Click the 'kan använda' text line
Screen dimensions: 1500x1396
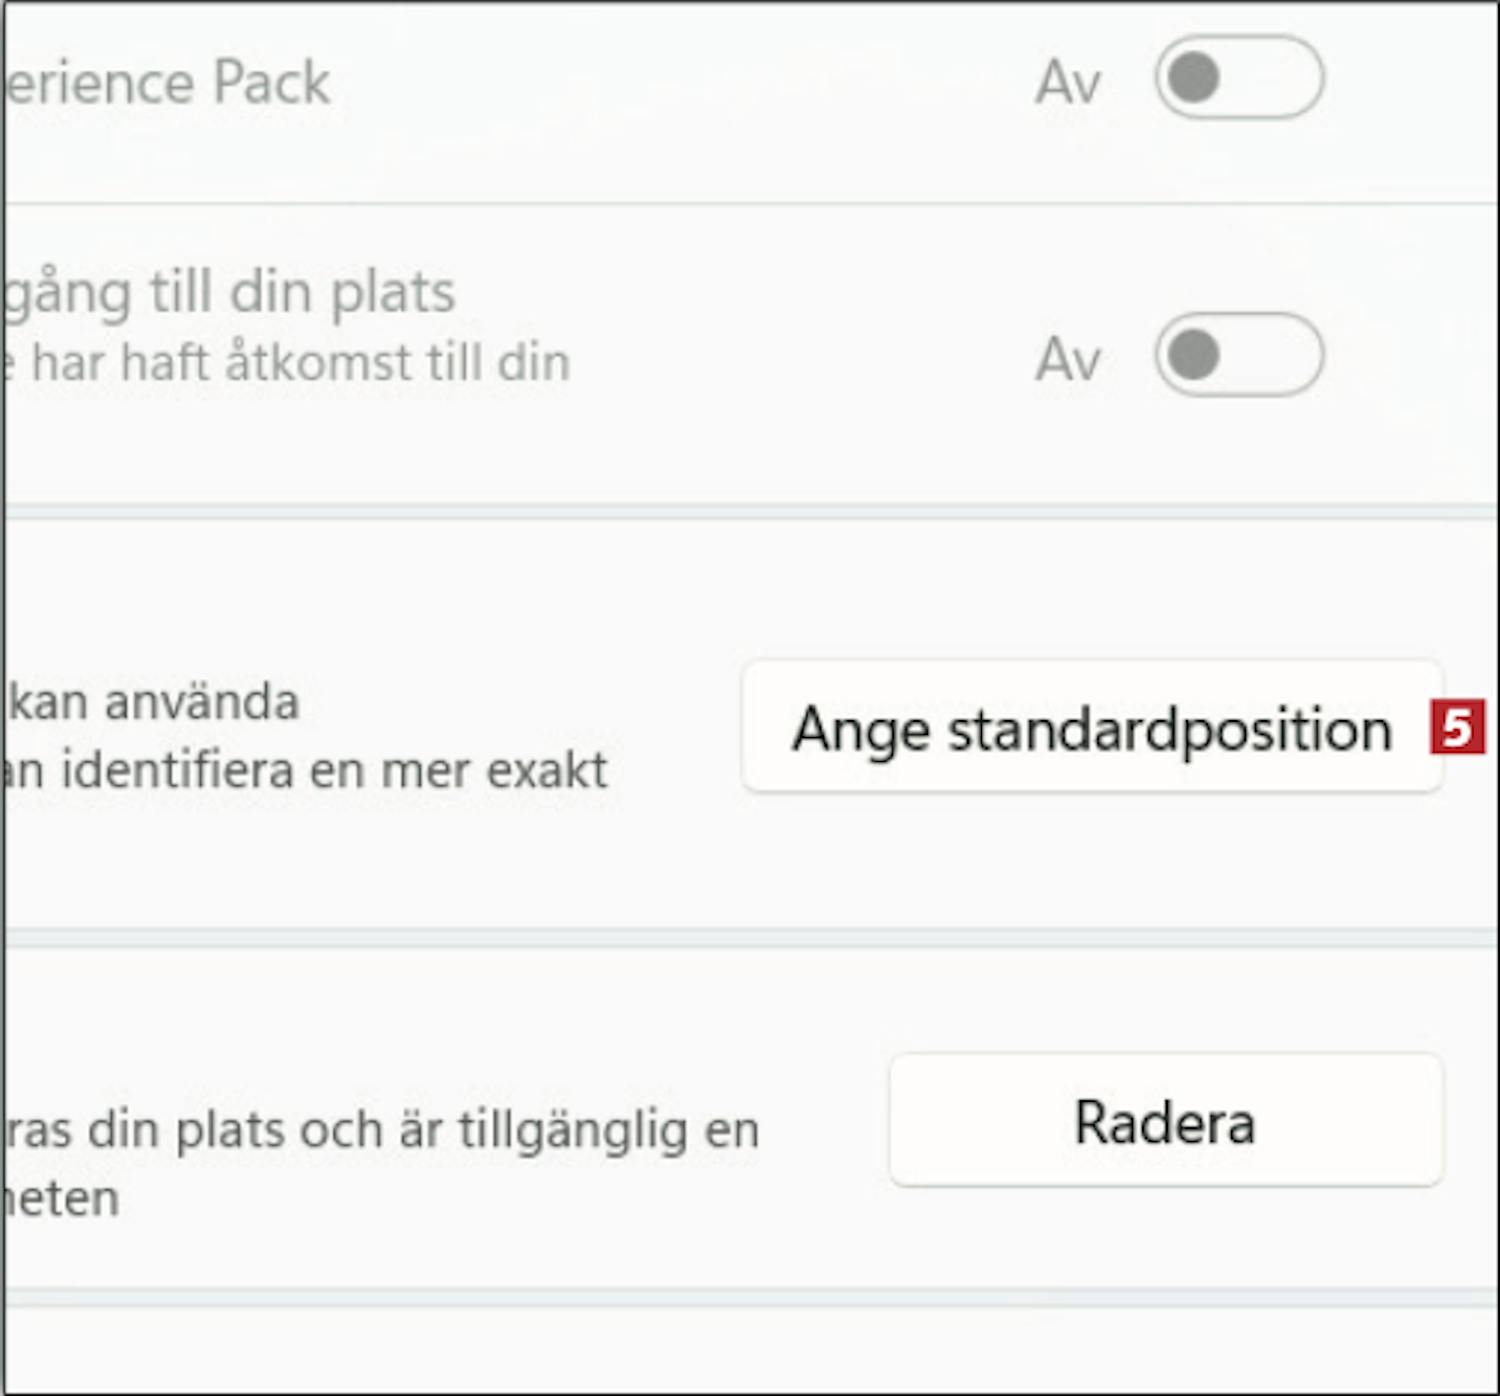point(152,701)
